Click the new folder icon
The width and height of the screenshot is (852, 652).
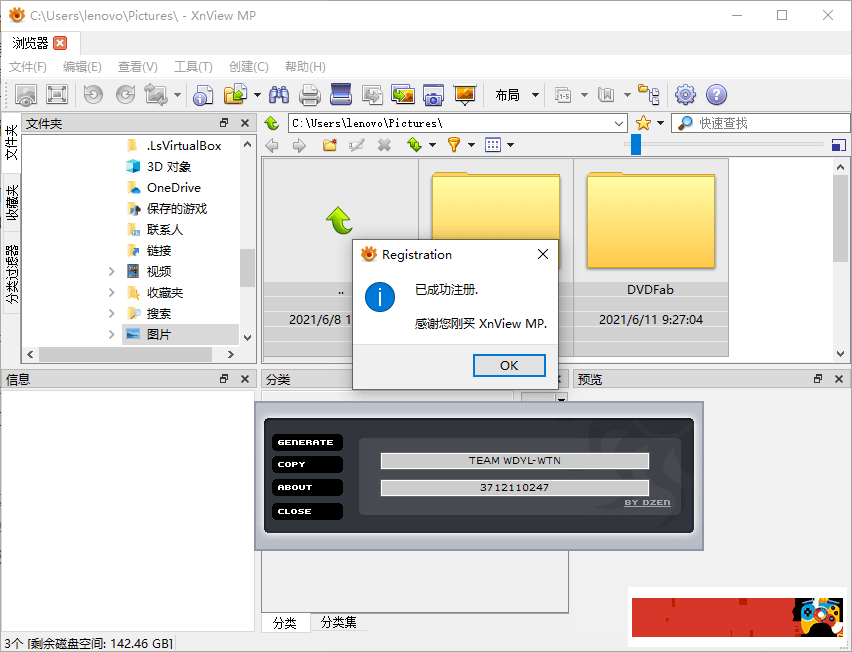(x=330, y=145)
